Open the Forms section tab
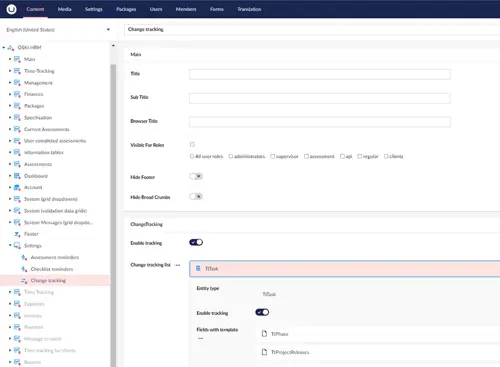 [217, 9]
